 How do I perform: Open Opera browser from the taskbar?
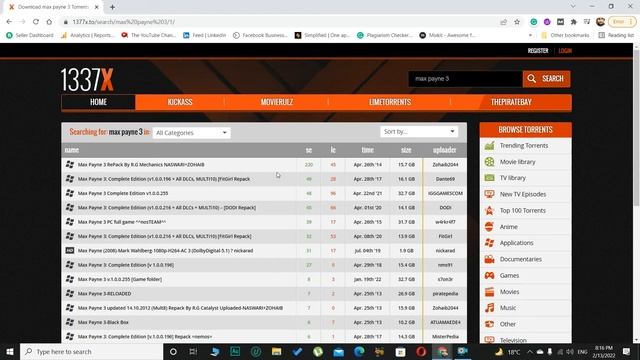pyautogui.click(x=421, y=351)
